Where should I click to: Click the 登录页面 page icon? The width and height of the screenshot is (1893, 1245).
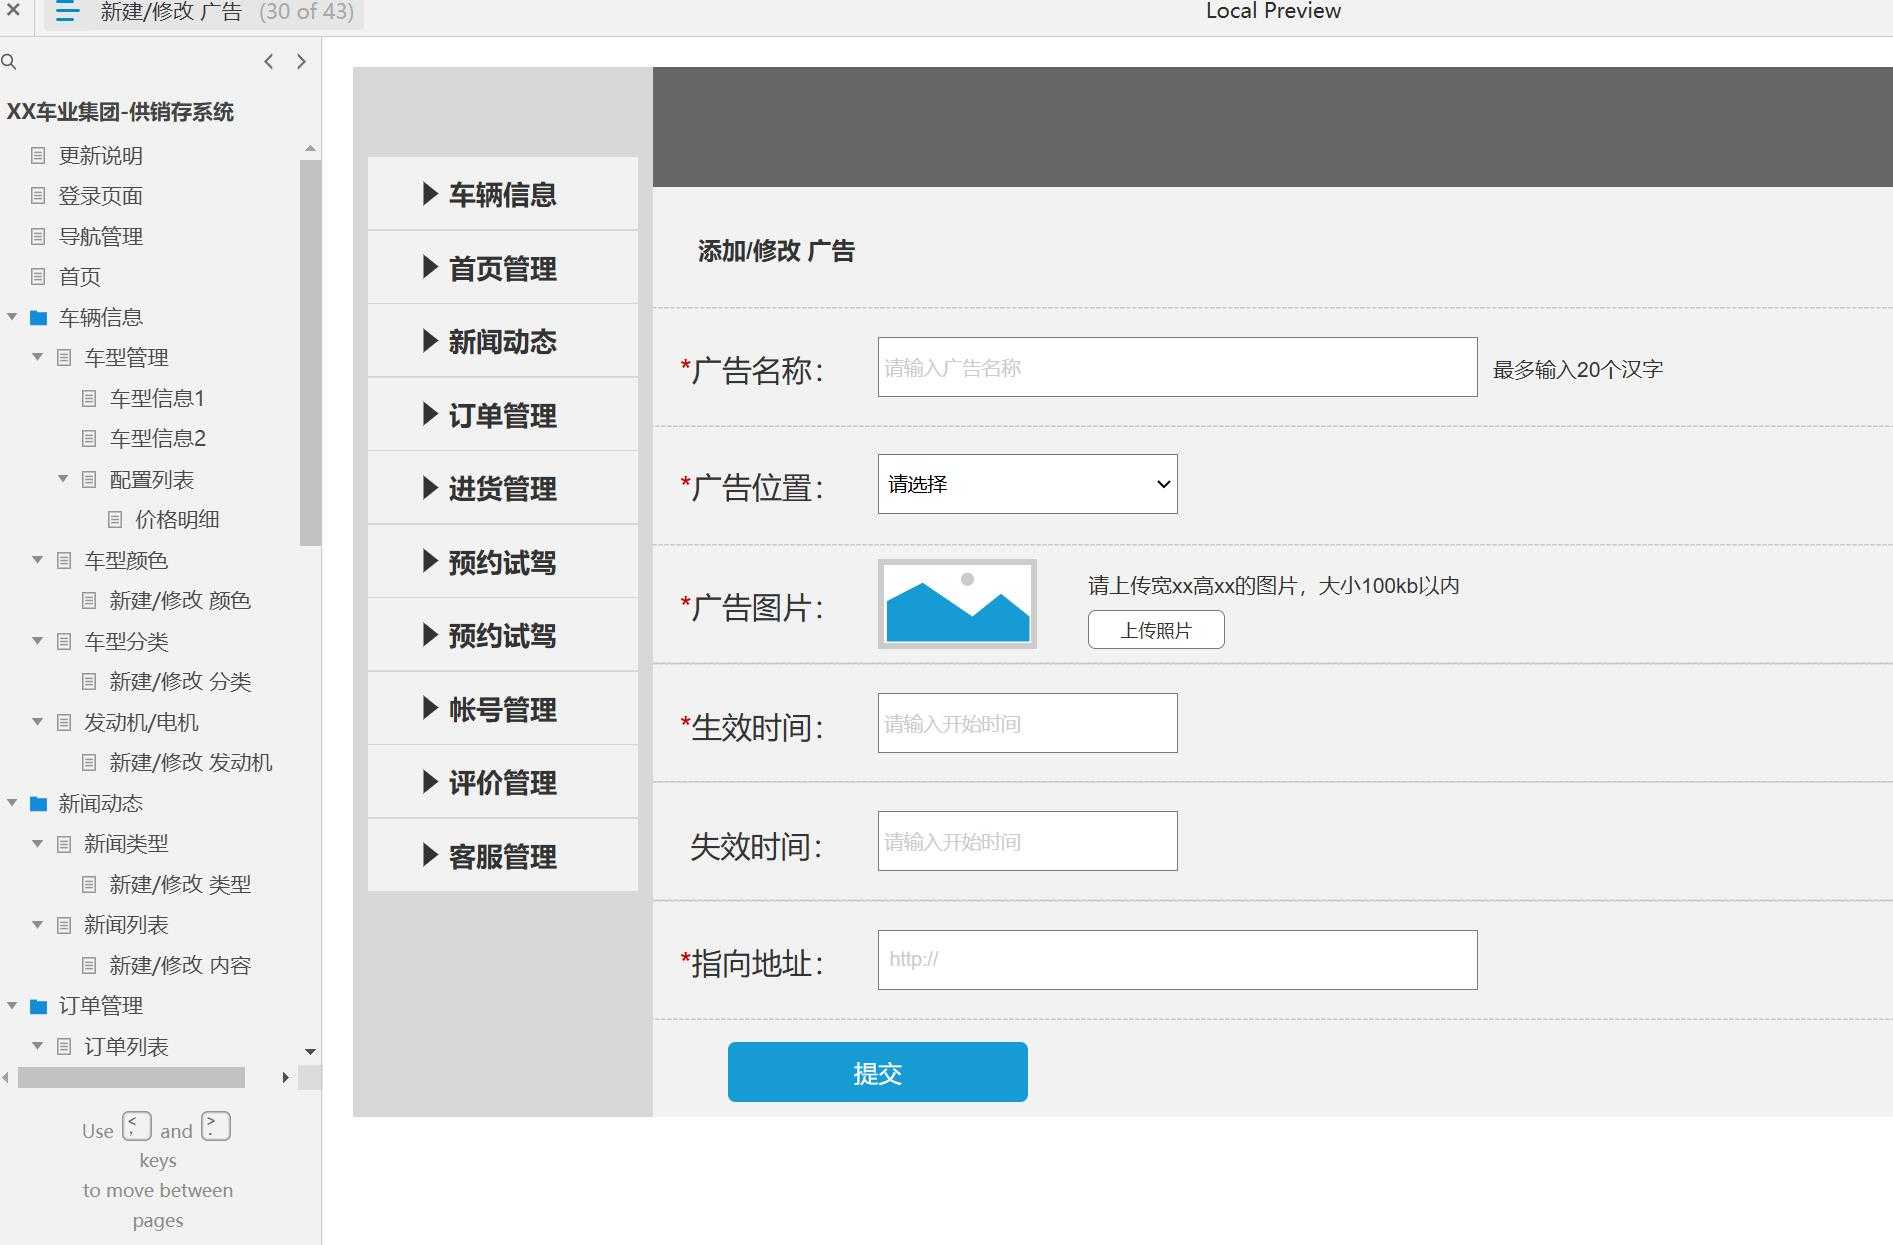(37, 196)
